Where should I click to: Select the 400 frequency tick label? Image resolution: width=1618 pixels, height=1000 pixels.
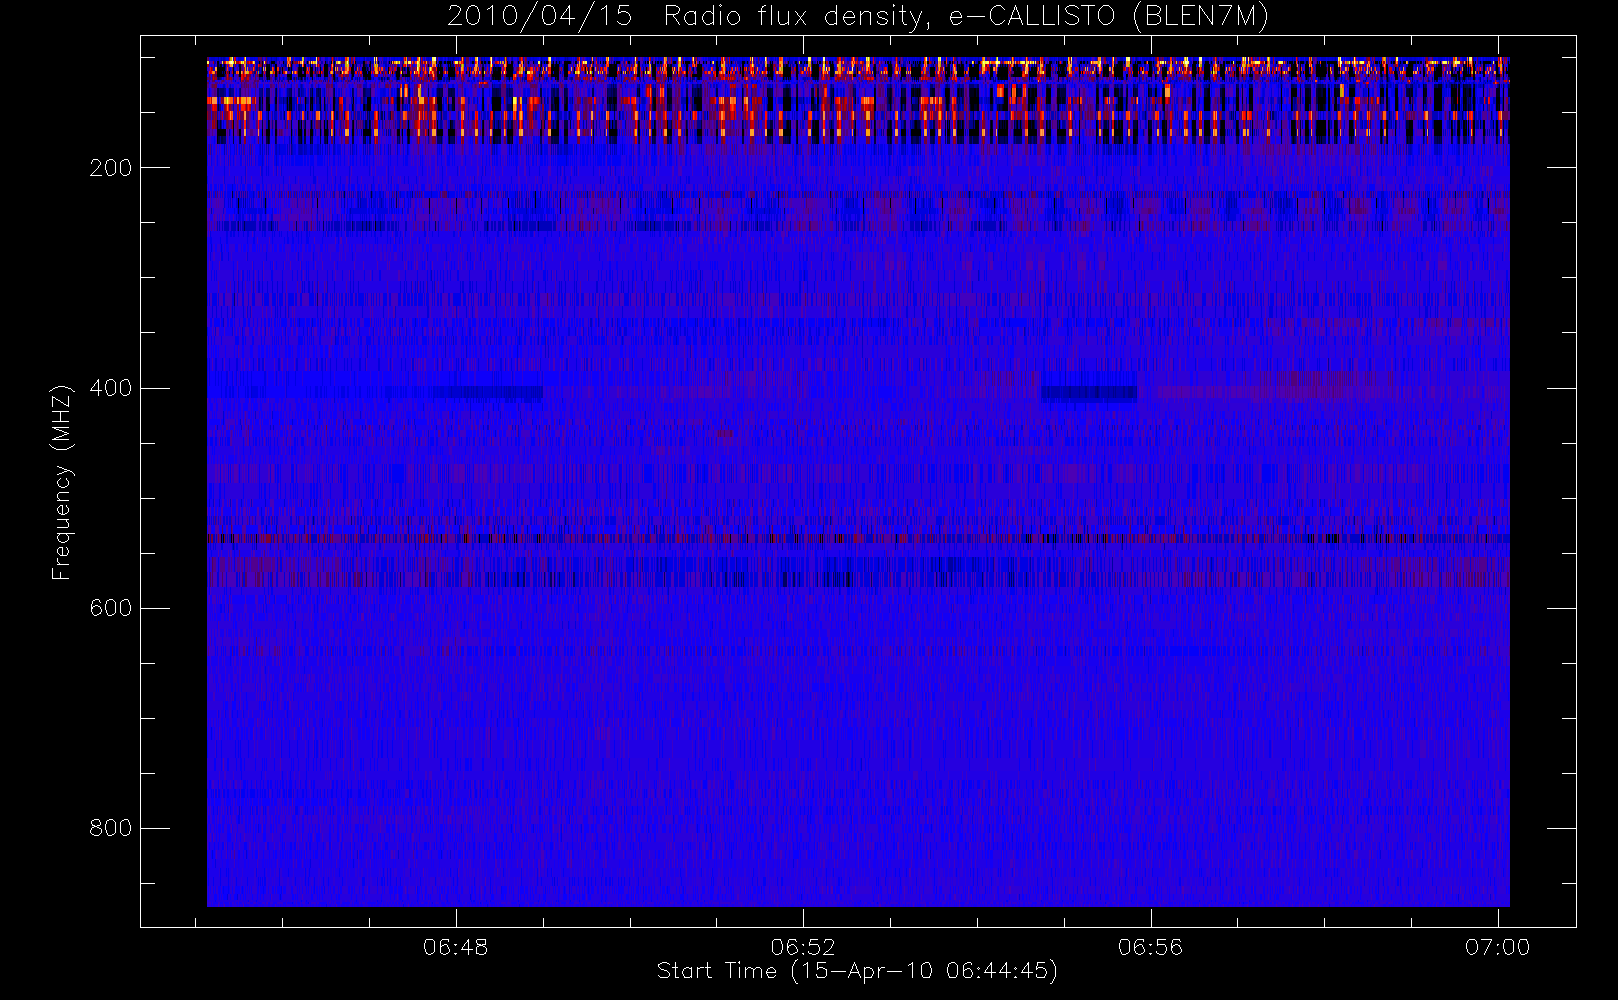click(x=111, y=388)
